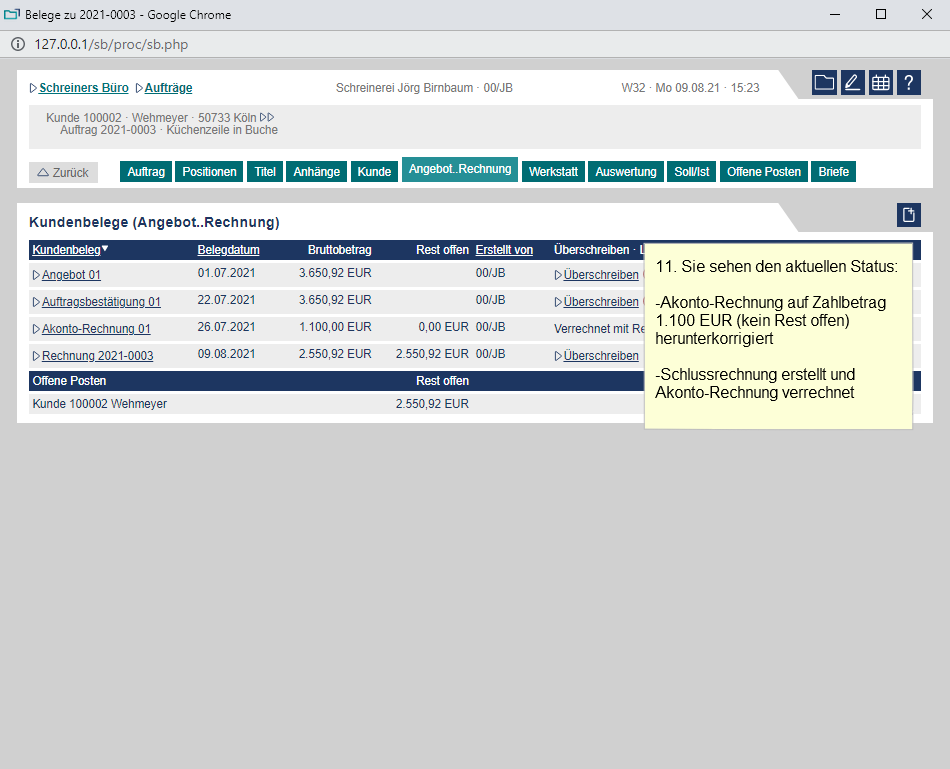Expand the Akonto-Rechnung 01 entry
Image resolution: width=950 pixels, height=769 pixels.
pyautogui.click(x=36, y=329)
